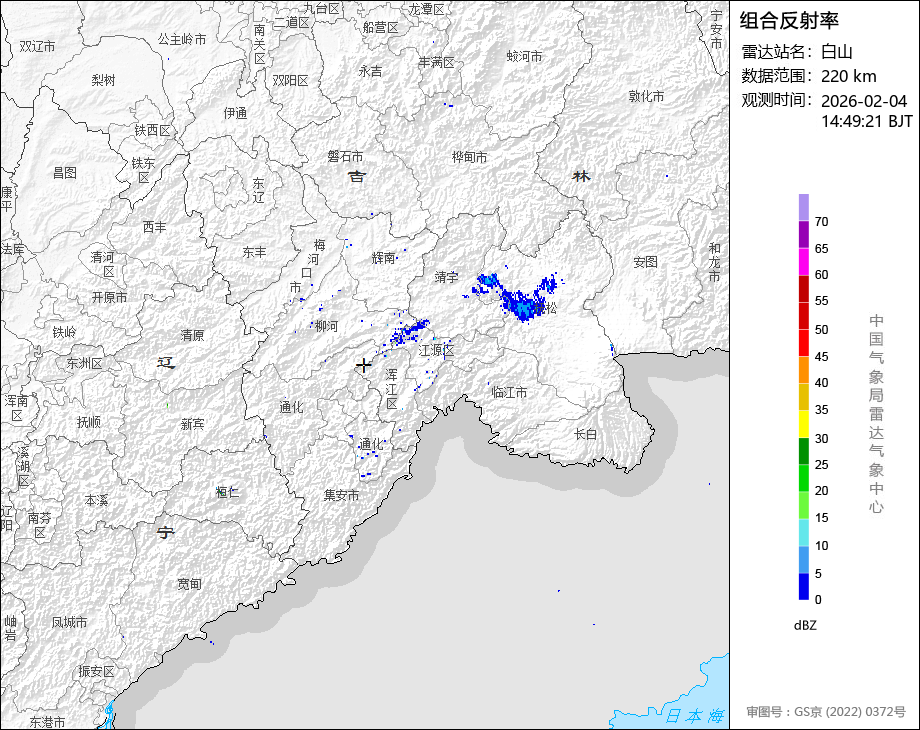Click the 梨树 map label

pos(103,80)
